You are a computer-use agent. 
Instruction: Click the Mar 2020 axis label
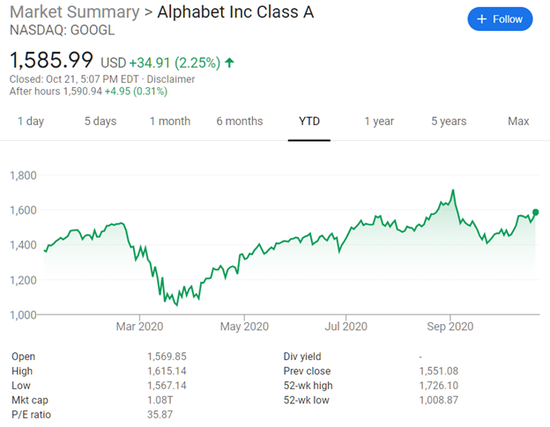point(140,327)
